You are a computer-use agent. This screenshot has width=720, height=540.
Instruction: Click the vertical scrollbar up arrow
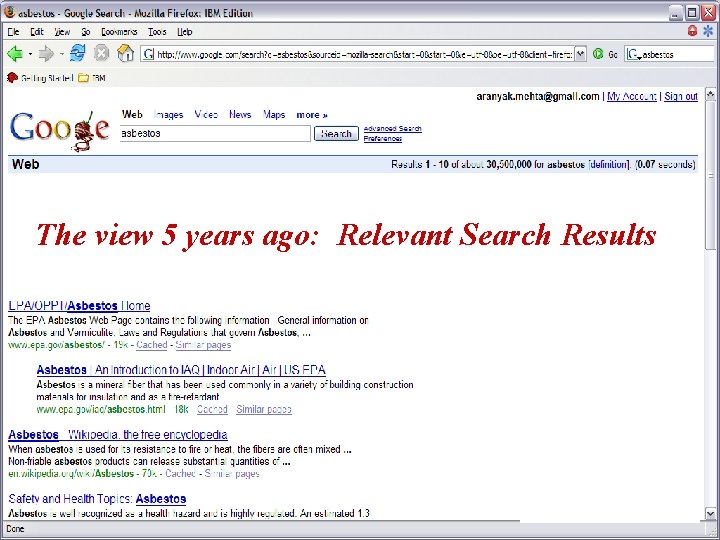coord(710,95)
